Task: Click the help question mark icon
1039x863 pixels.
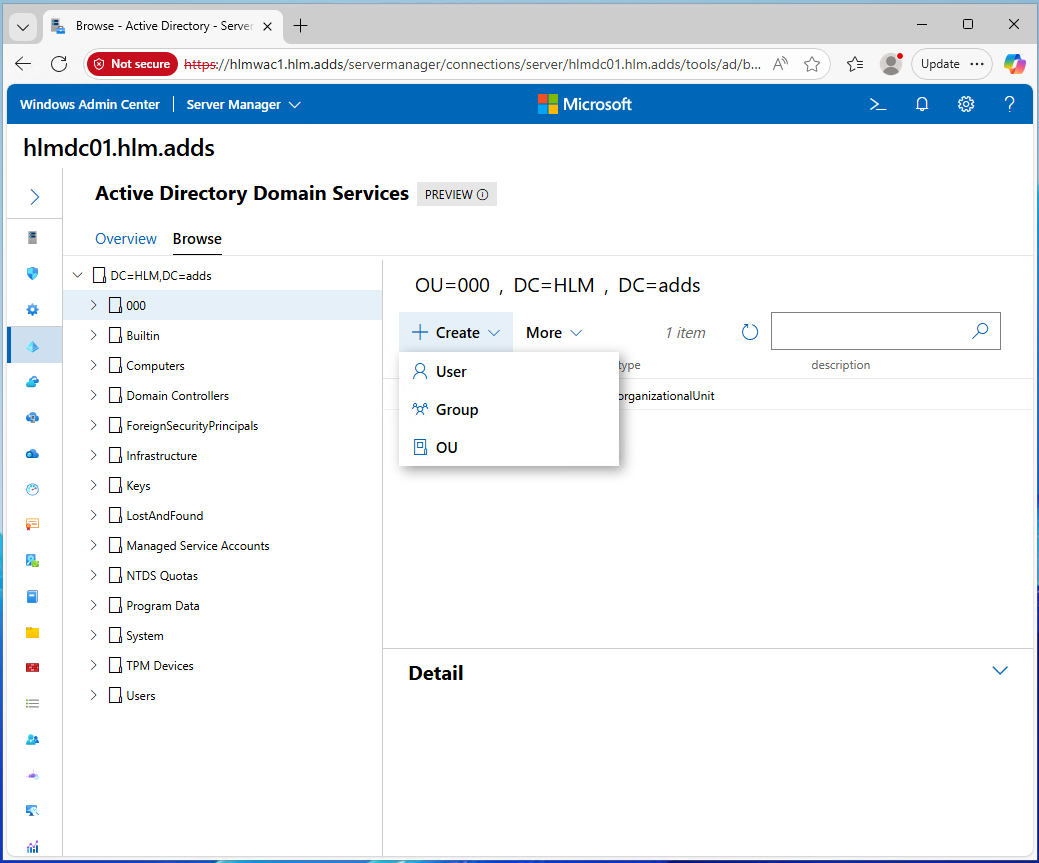Action: coord(1009,104)
